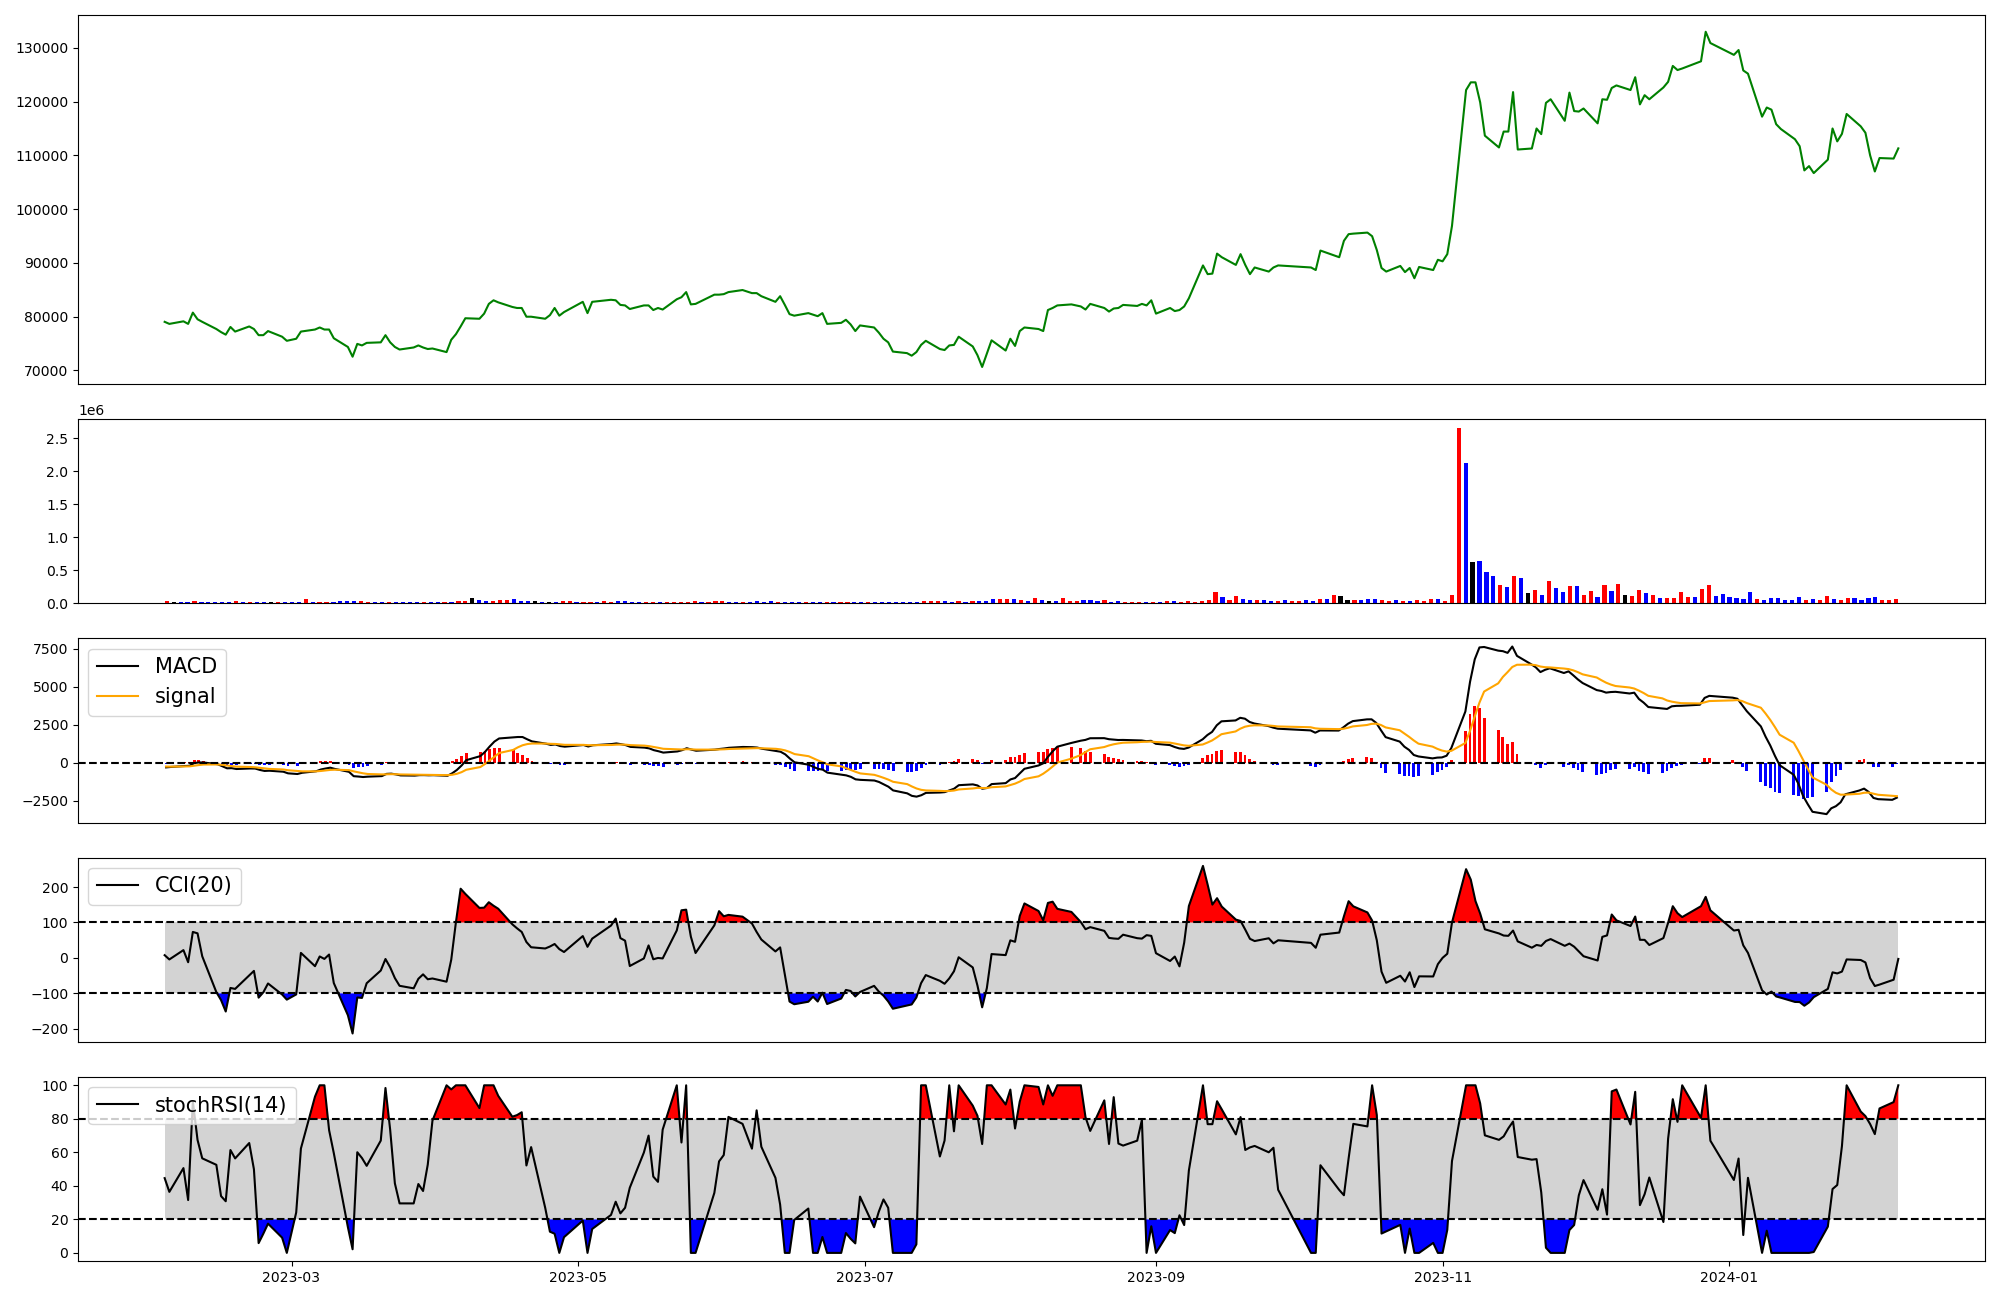Click the 2023-09 x-axis date label

[x=1156, y=1277]
